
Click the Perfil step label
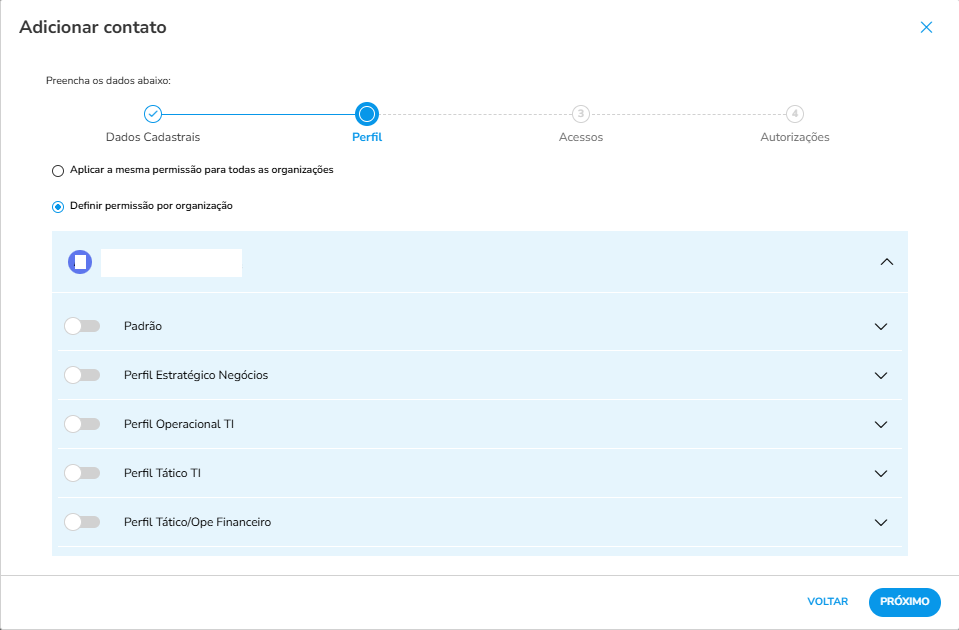[x=367, y=137]
